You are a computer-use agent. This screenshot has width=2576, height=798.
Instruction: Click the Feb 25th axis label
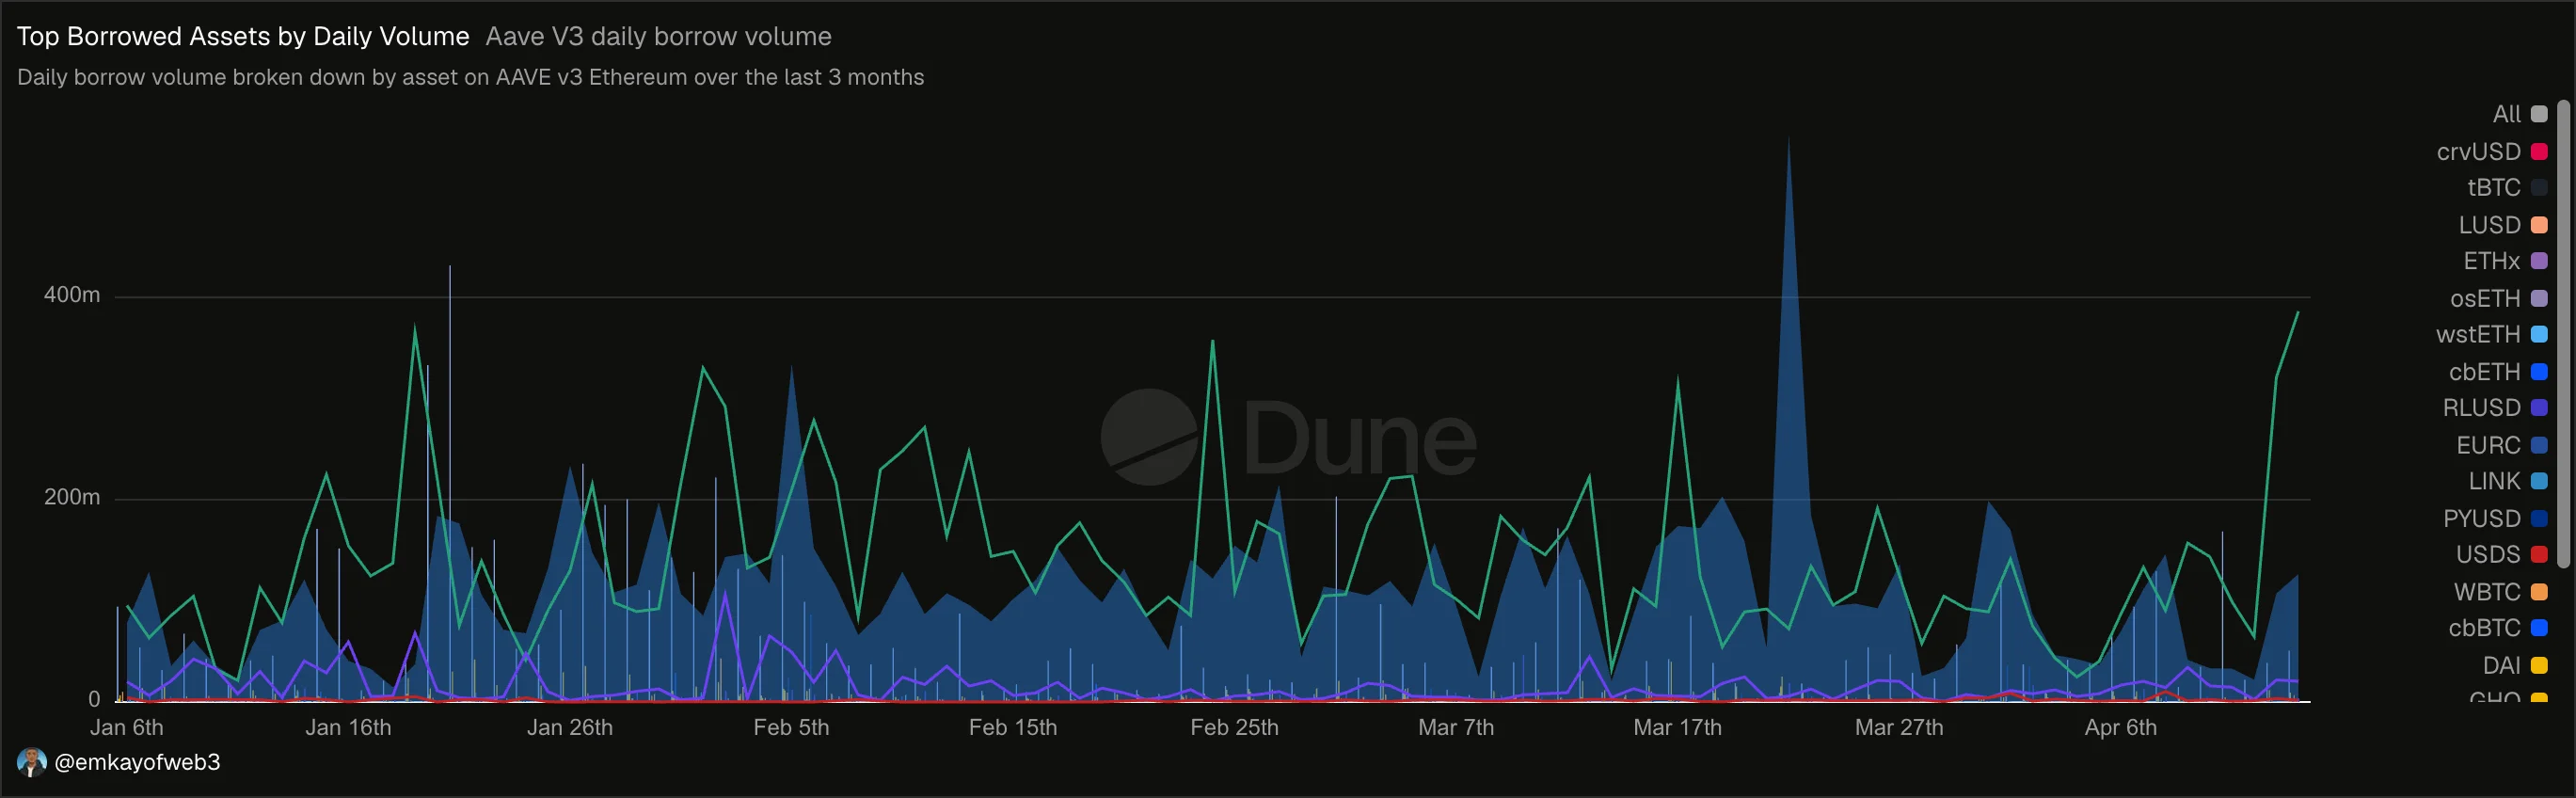click(x=1234, y=727)
